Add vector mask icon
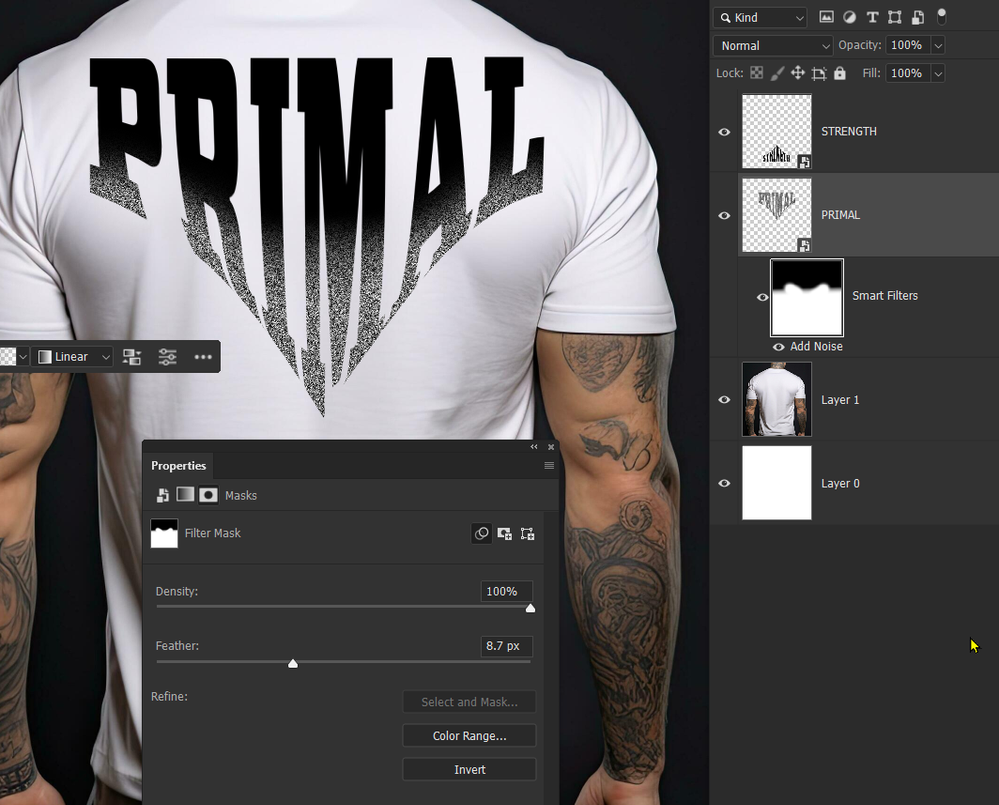 click(528, 534)
